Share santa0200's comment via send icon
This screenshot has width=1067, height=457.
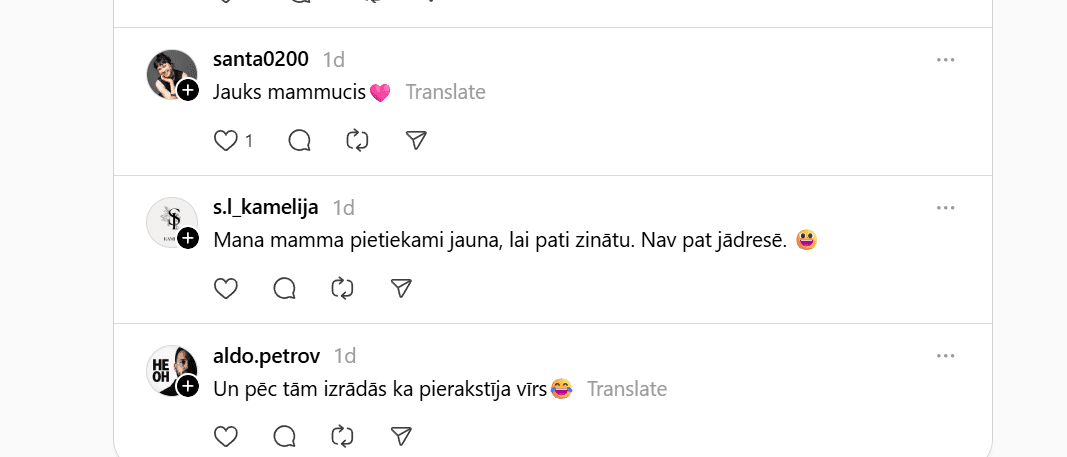tap(417, 141)
